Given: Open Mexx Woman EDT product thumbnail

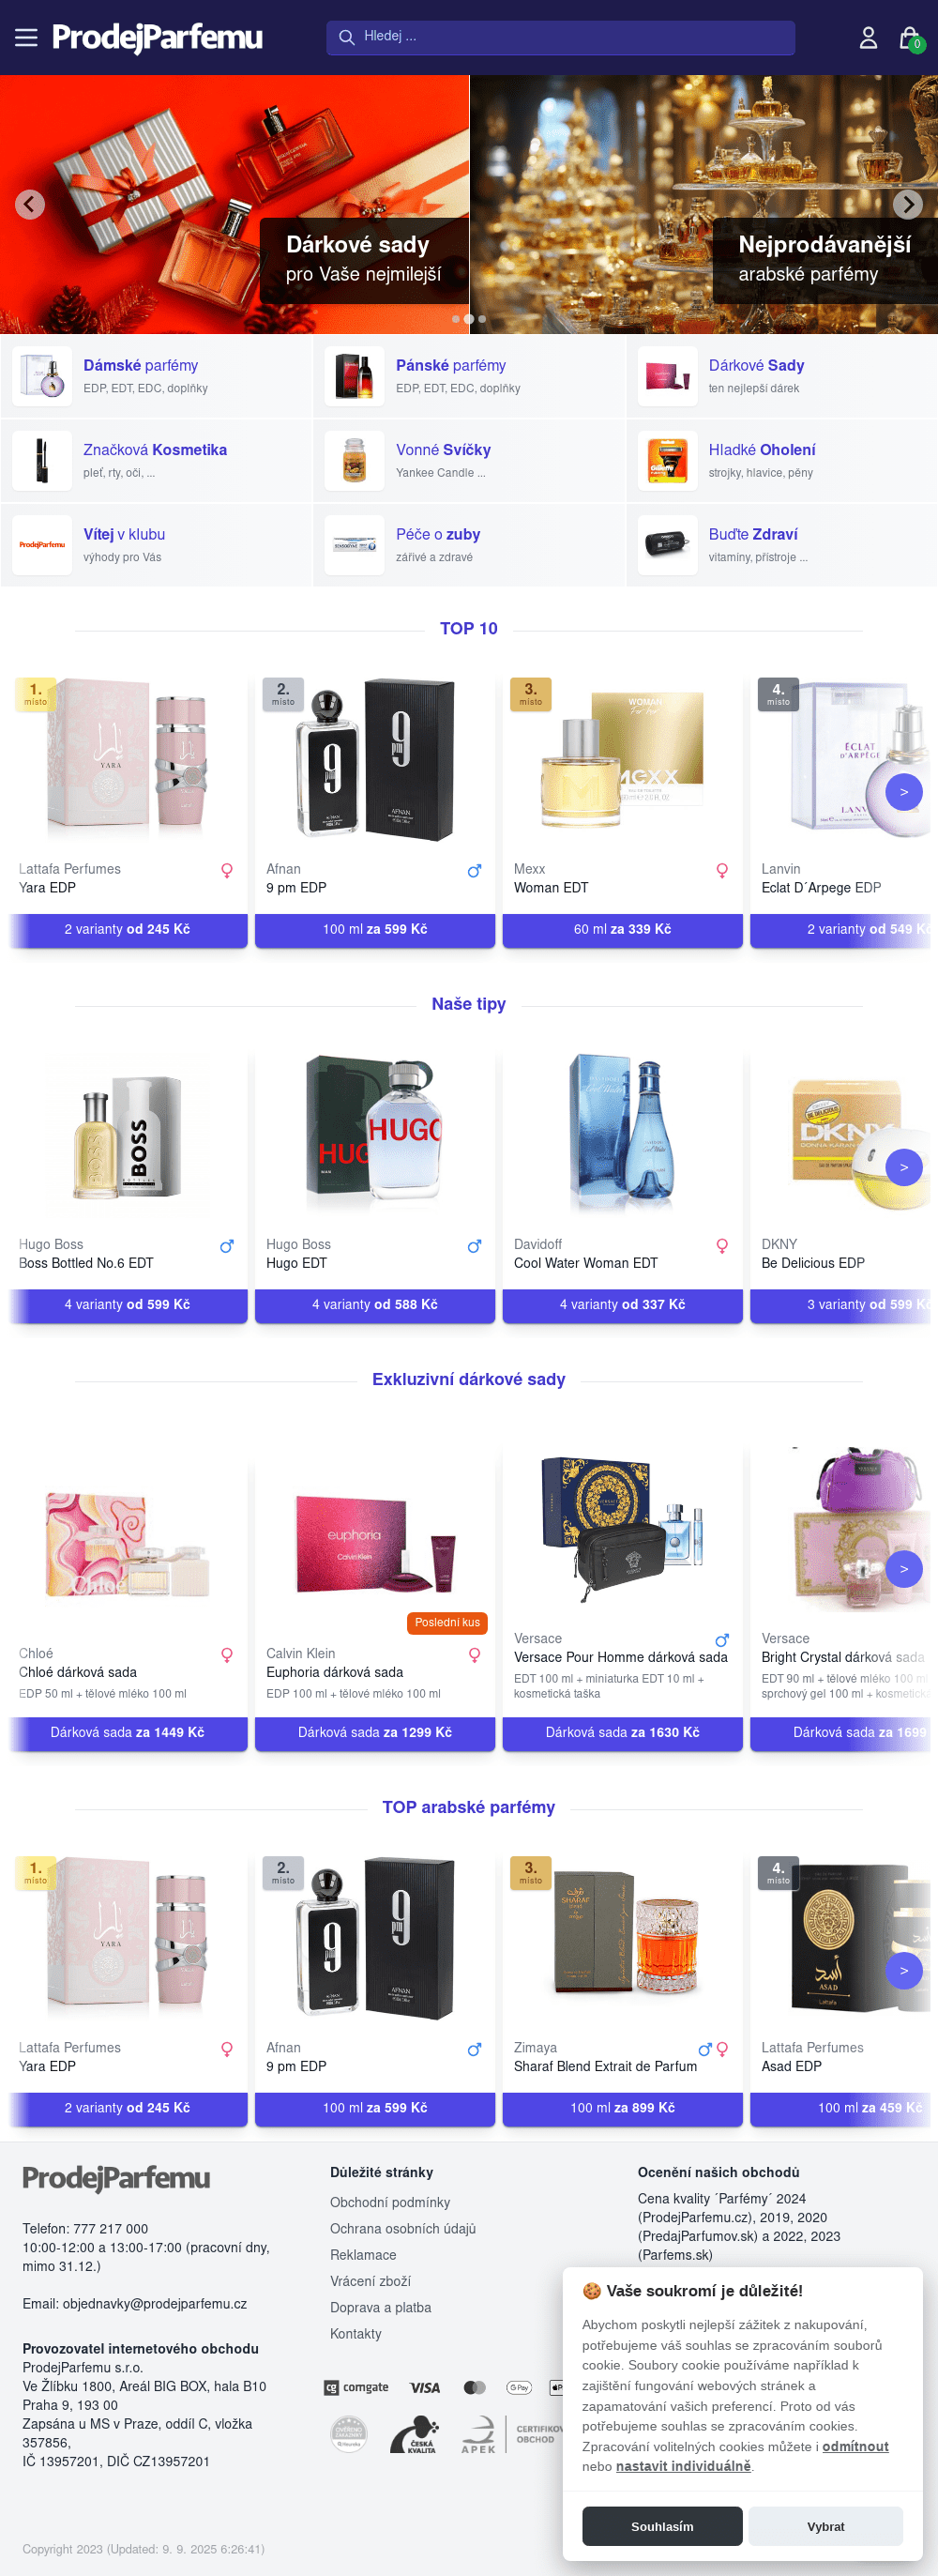Looking at the screenshot, I should coord(622,756).
